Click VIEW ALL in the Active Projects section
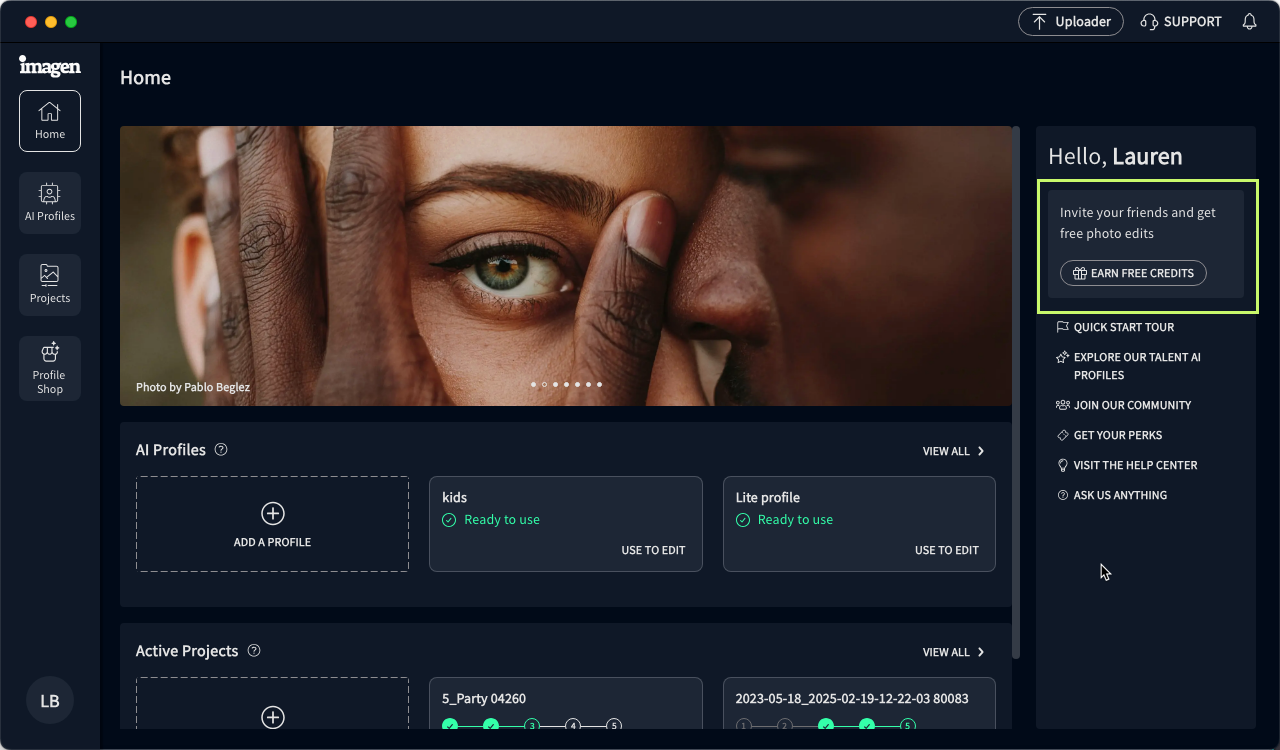This screenshot has width=1280, height=750. pos(954,652)
